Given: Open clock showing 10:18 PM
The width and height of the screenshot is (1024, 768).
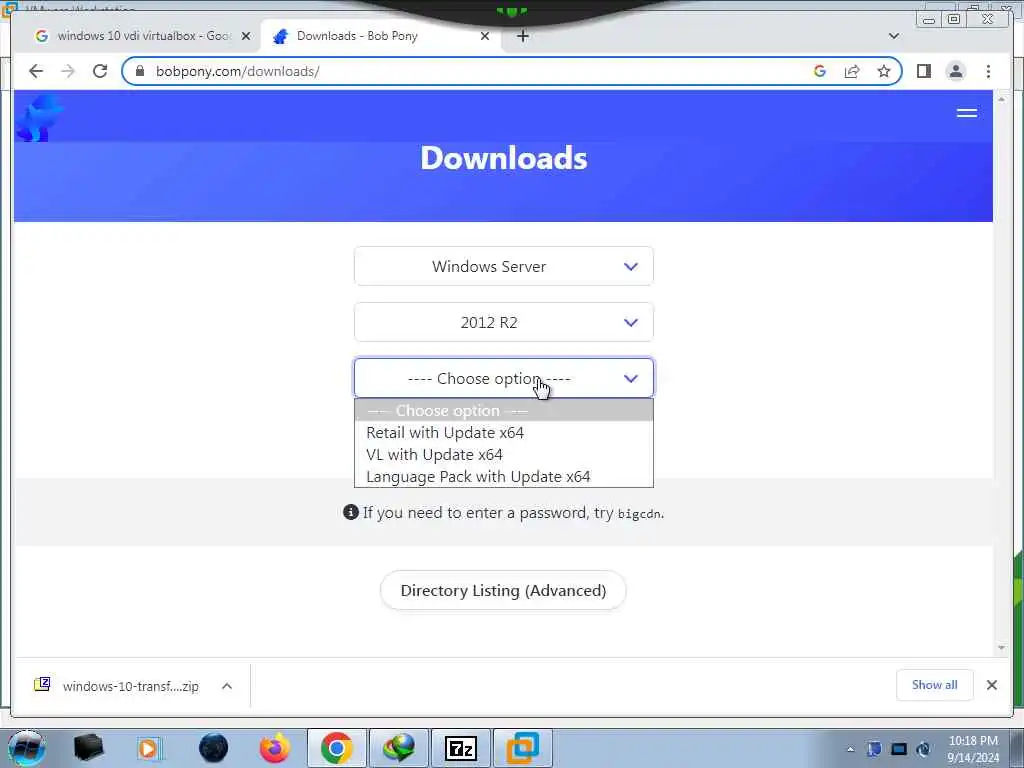Looking at the screenshot, I should (x=973, y=749).
